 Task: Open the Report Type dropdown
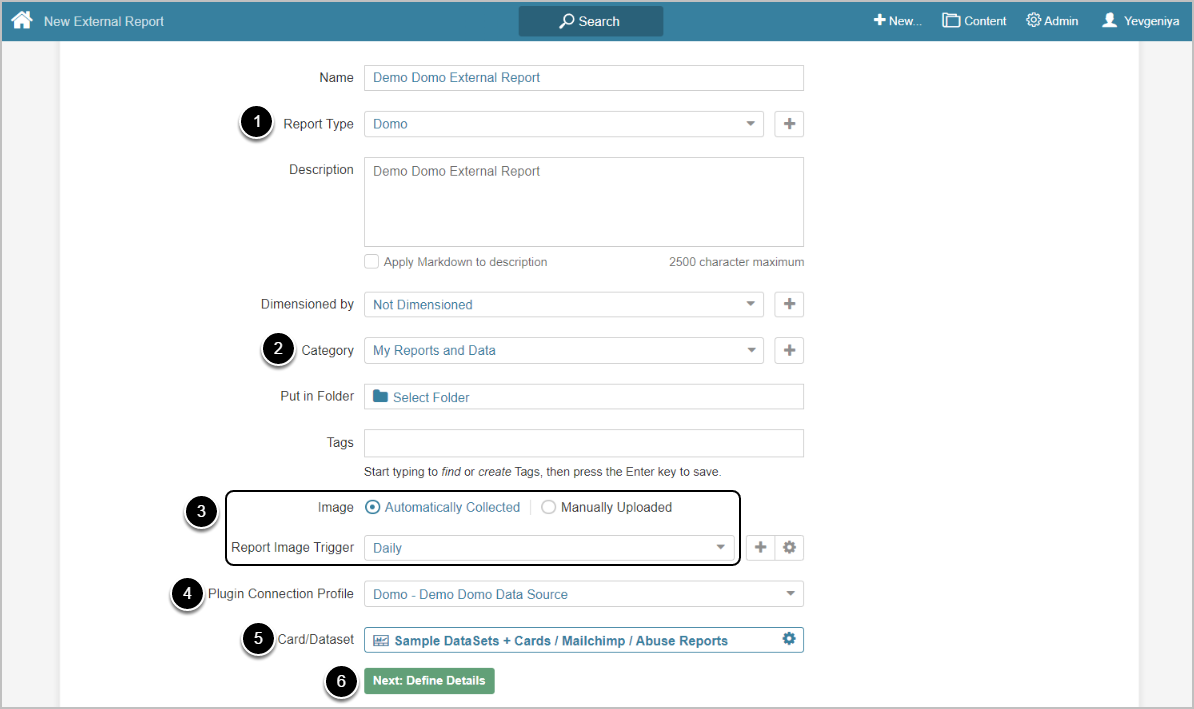click(x=563, y=124)
